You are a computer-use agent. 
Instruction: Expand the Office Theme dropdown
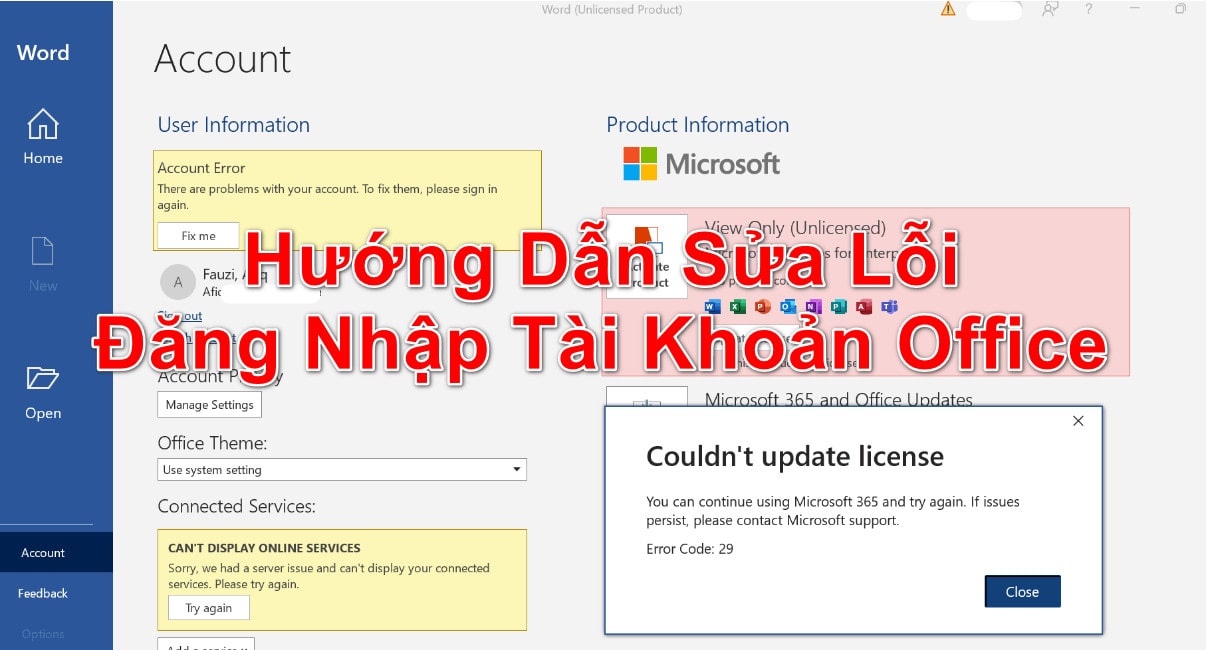point(517,470)
